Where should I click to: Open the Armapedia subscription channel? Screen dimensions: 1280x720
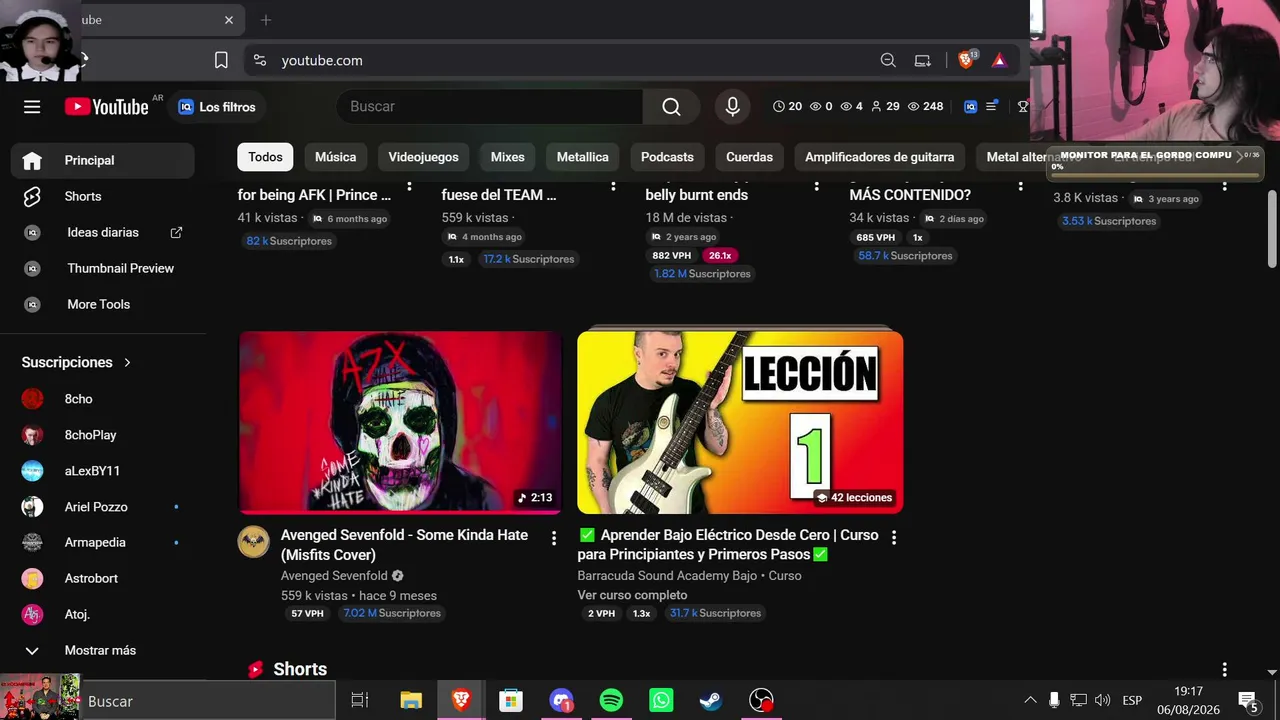pos(103,542)
